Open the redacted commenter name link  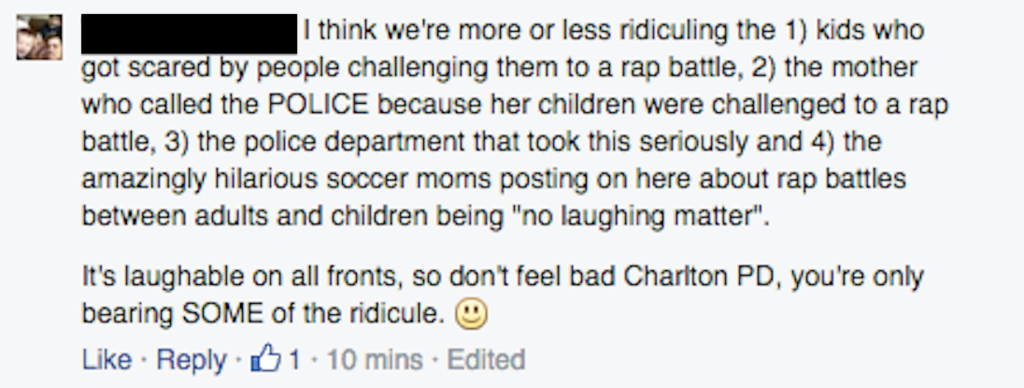(x=189, y=33)
